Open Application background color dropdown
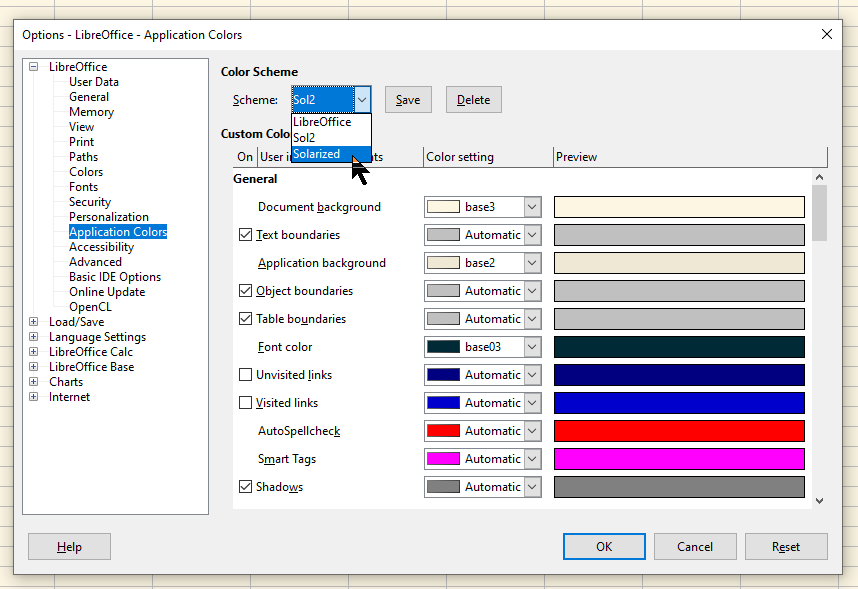 click(x=532, y=263)
